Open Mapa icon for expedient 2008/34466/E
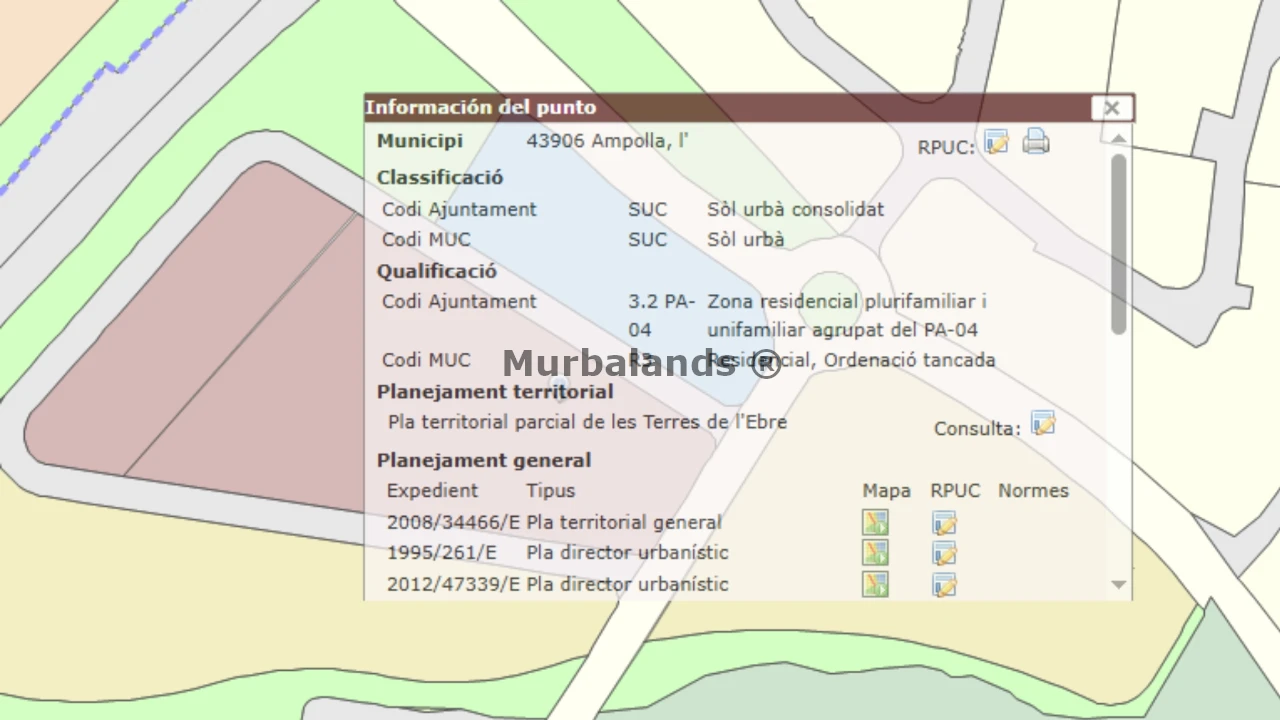The height and width of the screenshot is (720, 1280). (875, 523)
